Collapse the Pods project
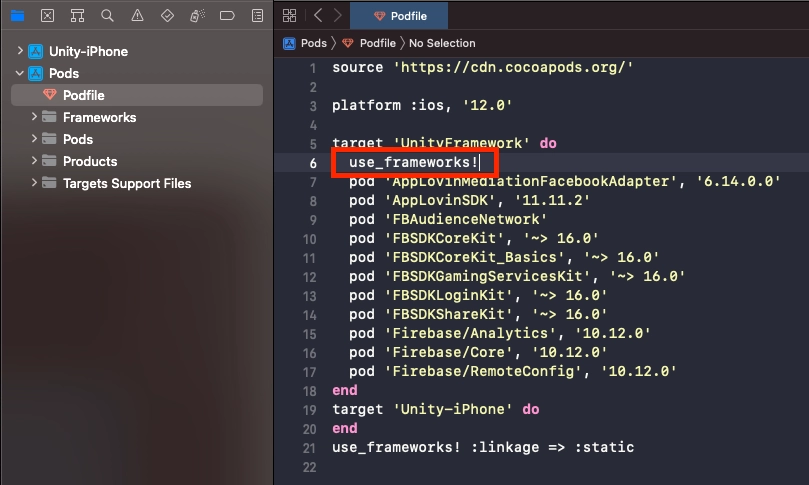 coord(20,73)
